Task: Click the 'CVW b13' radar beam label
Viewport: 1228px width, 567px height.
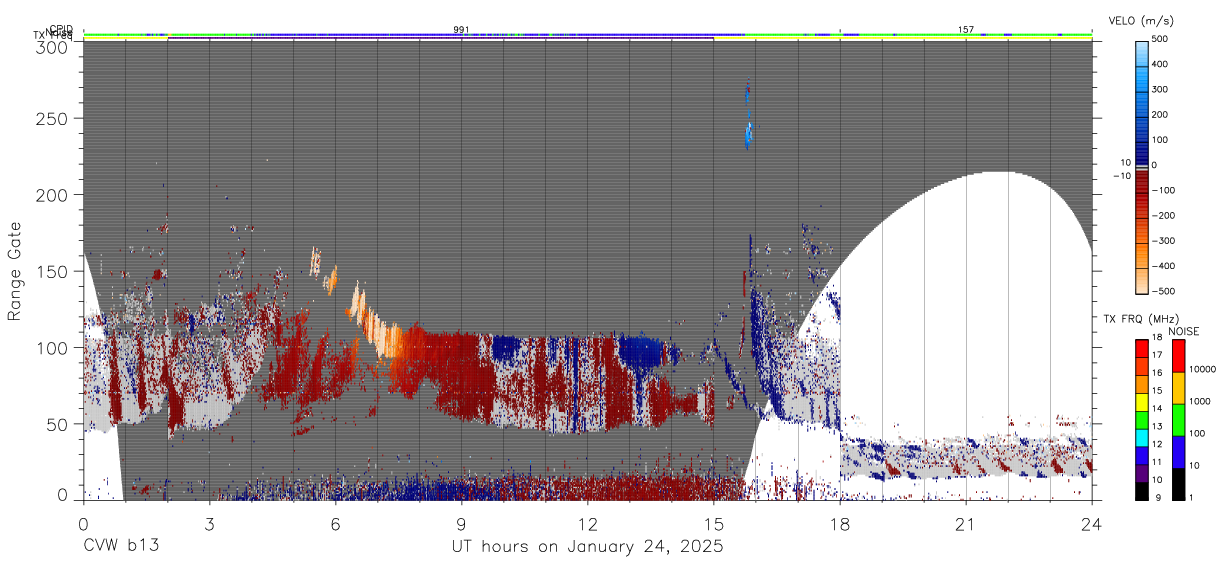Action: (120, 547)
